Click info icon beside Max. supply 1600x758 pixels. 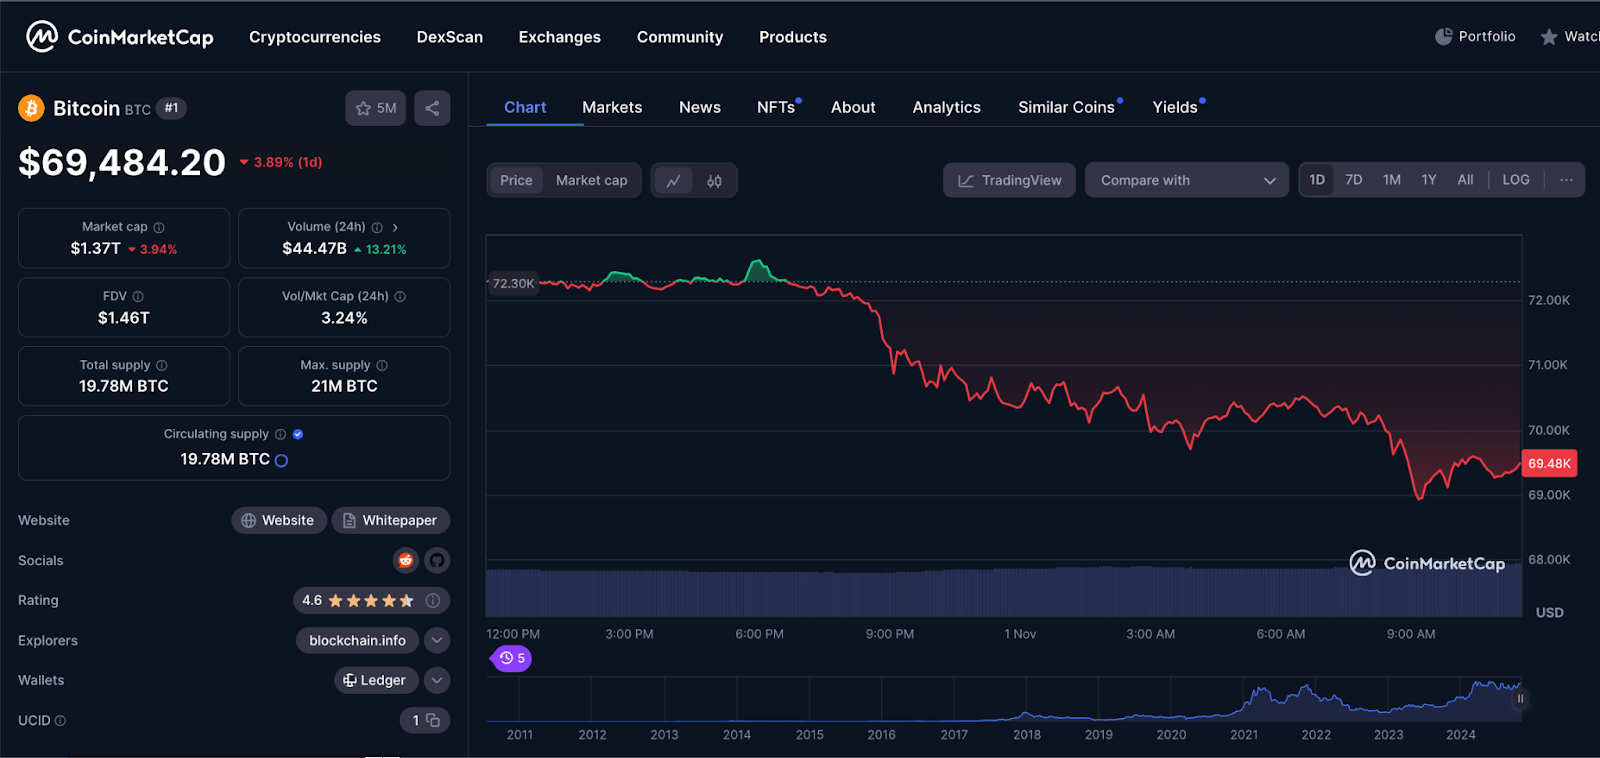tap(382, 365)
